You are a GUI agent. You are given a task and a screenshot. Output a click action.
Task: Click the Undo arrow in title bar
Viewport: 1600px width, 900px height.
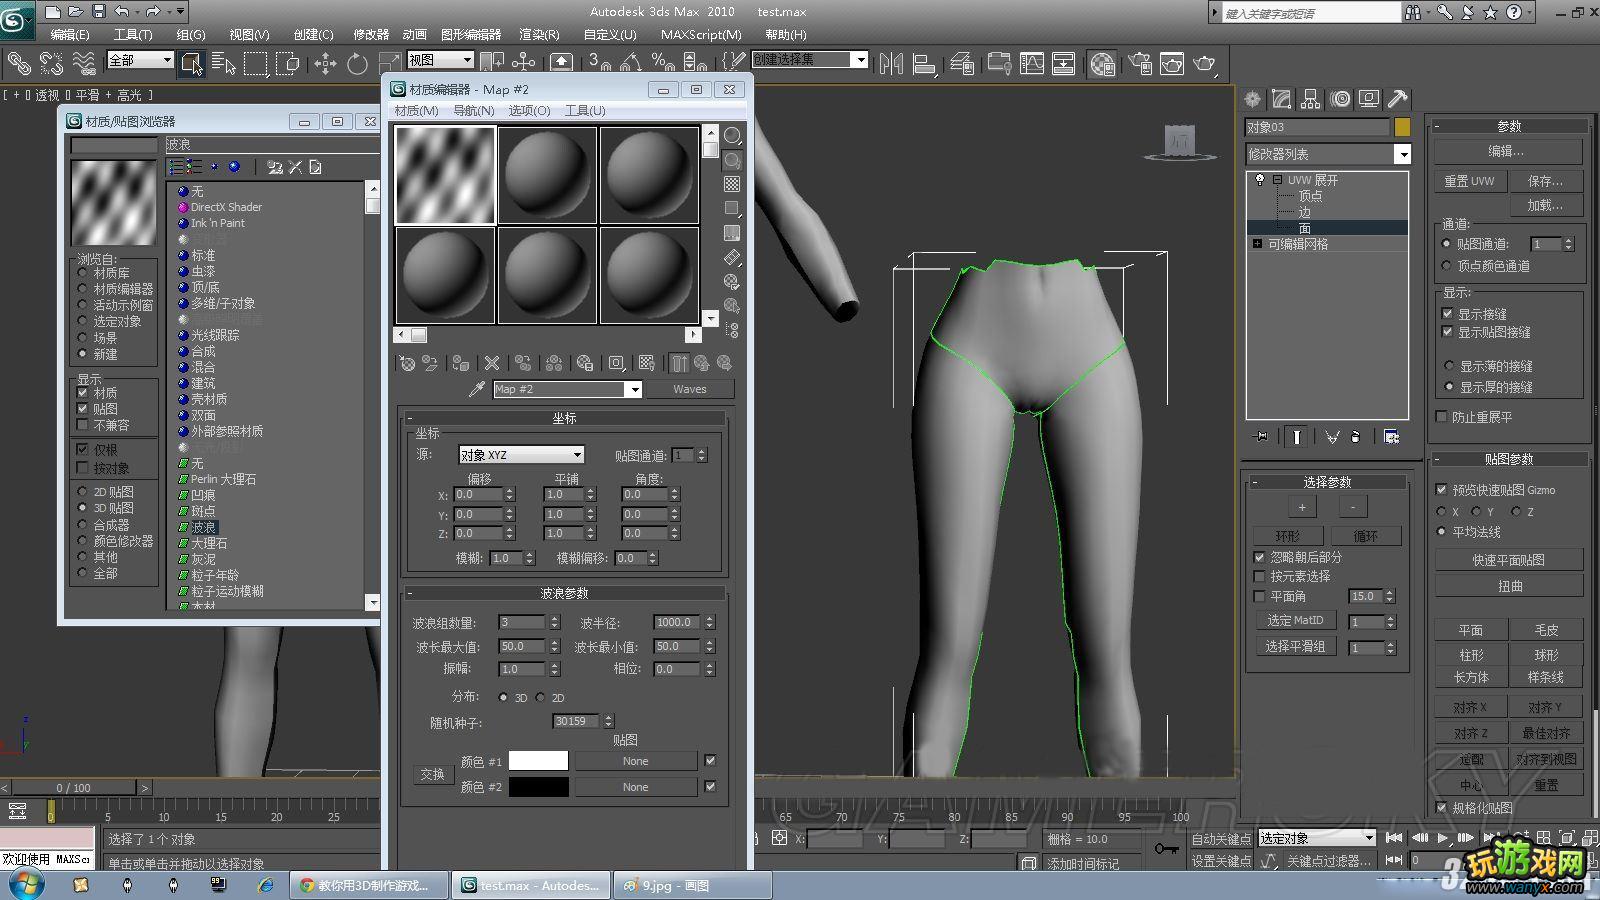[121, 12]
